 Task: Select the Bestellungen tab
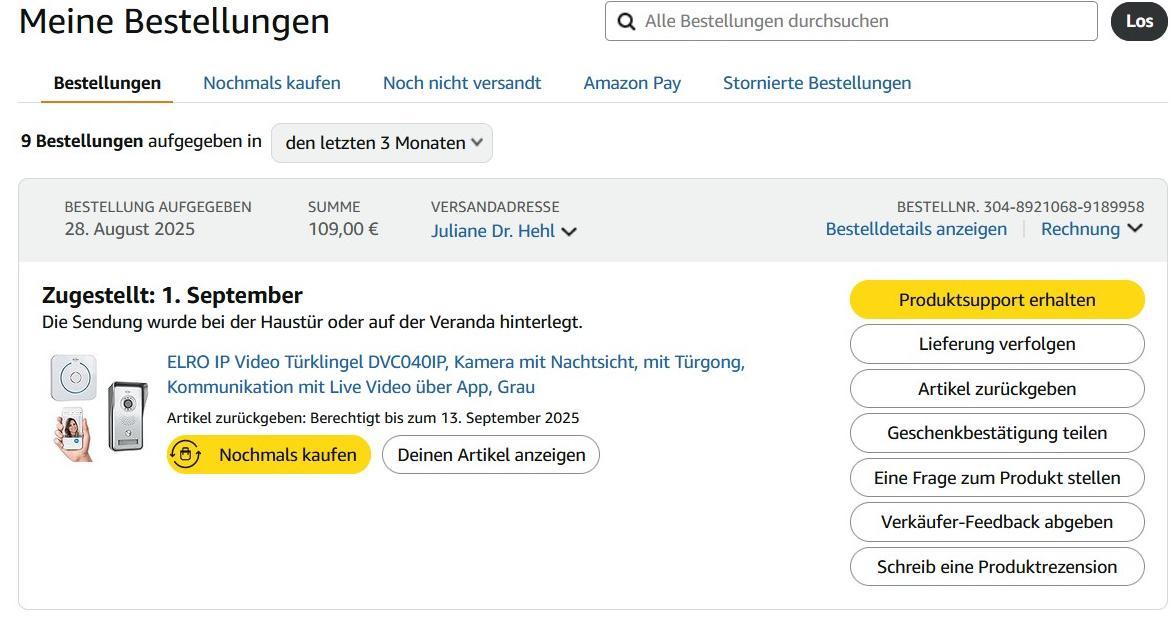[107, 83]
